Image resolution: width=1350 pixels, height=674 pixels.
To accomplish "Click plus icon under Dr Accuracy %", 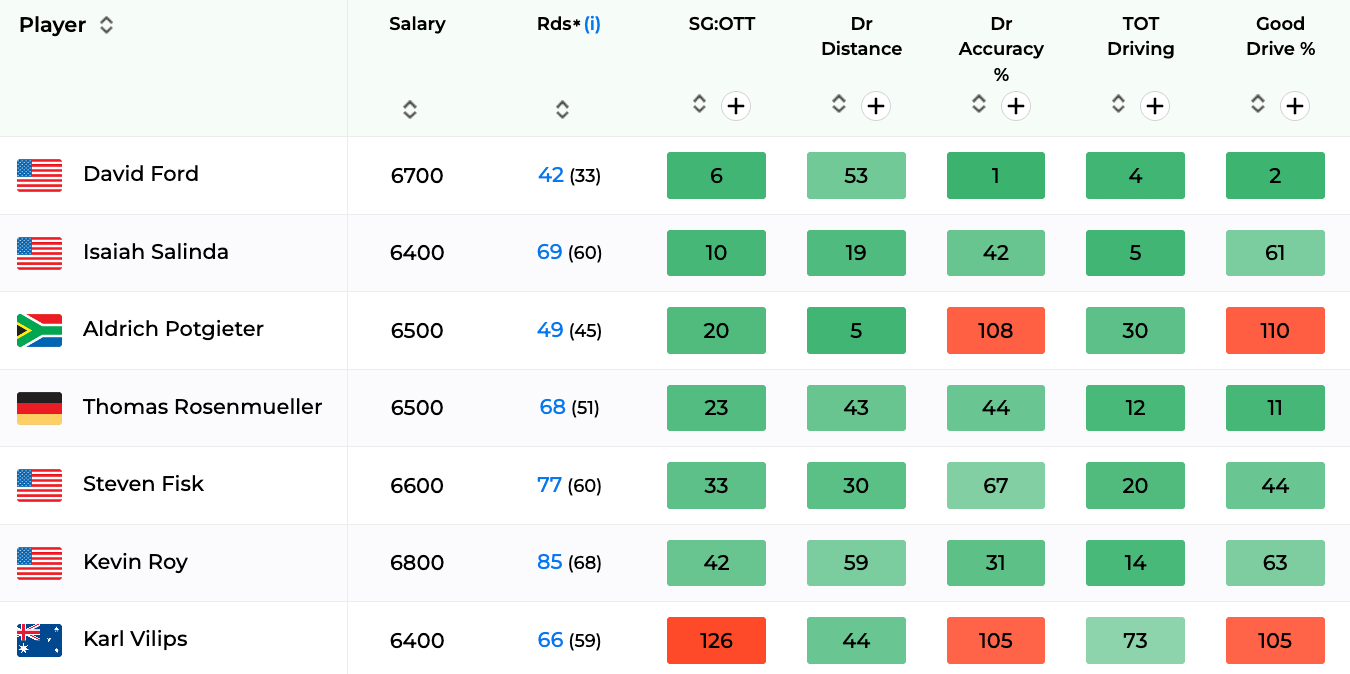I will click(1016, 105).
